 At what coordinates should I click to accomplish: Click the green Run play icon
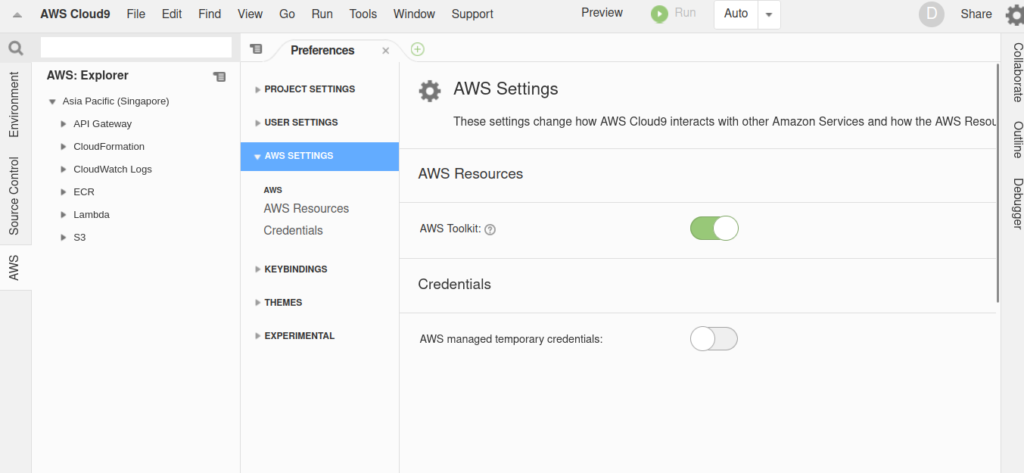(660, 14)
